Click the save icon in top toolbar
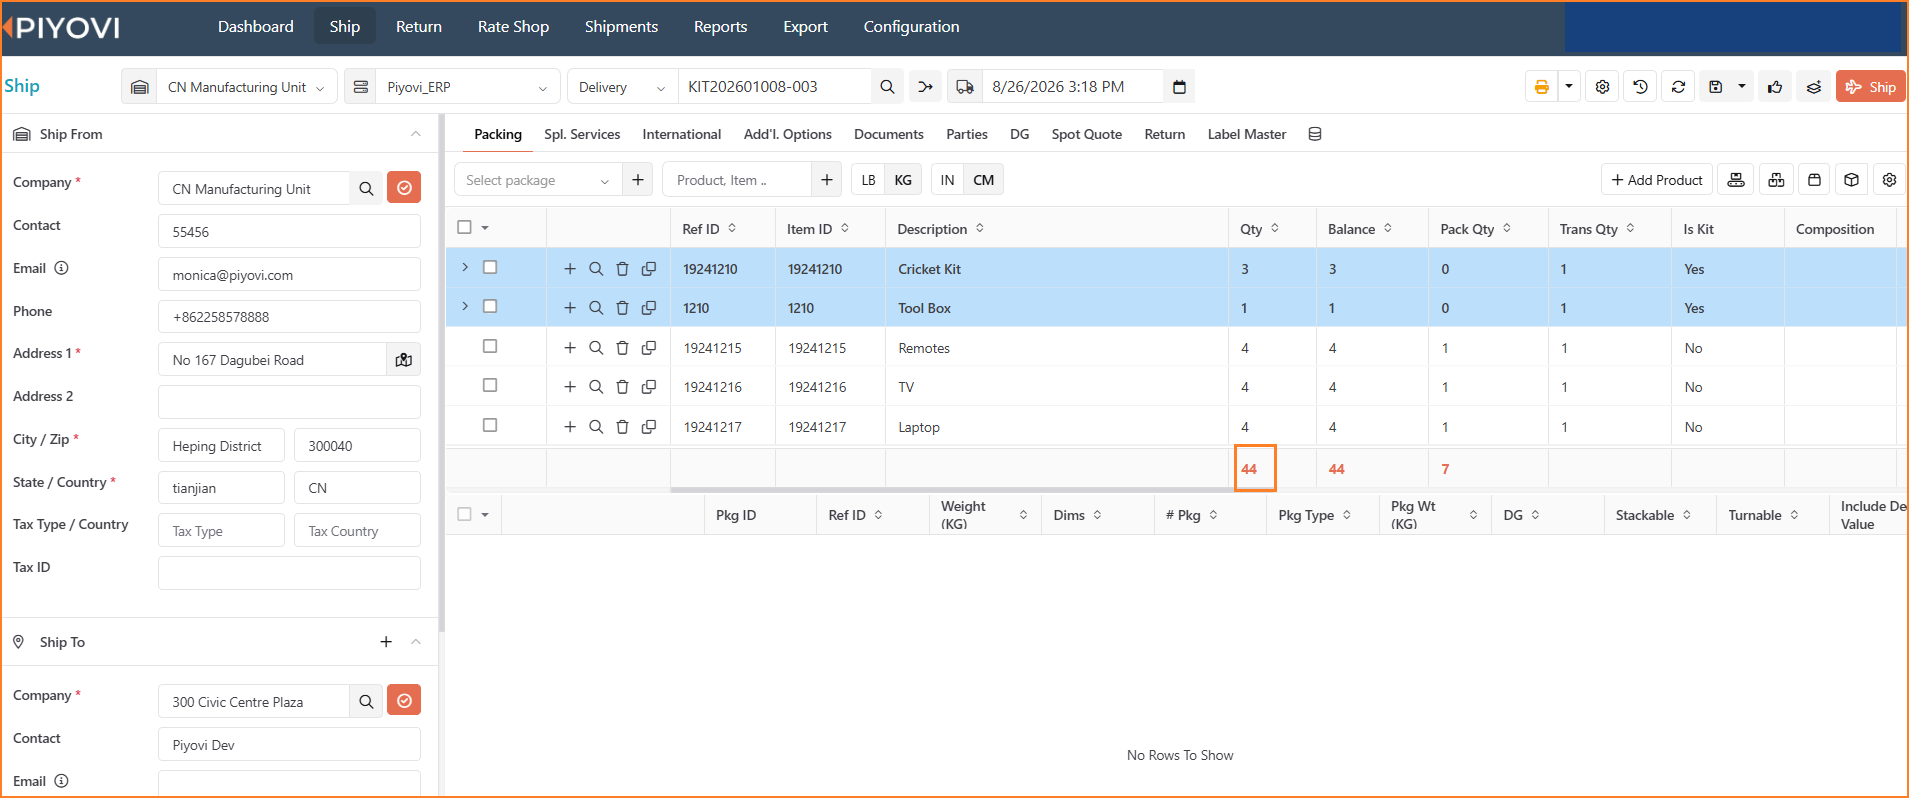This screenshot has height=798, width=1909. click(x=1715, y=87)
